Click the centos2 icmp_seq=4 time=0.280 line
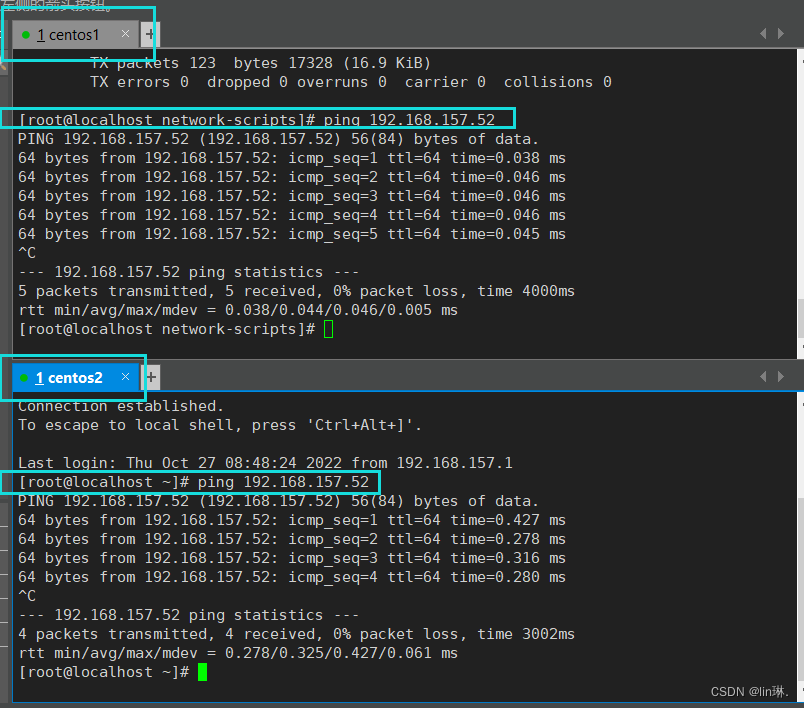This screenshot has height=708, width=804. [x=292, y=577]
